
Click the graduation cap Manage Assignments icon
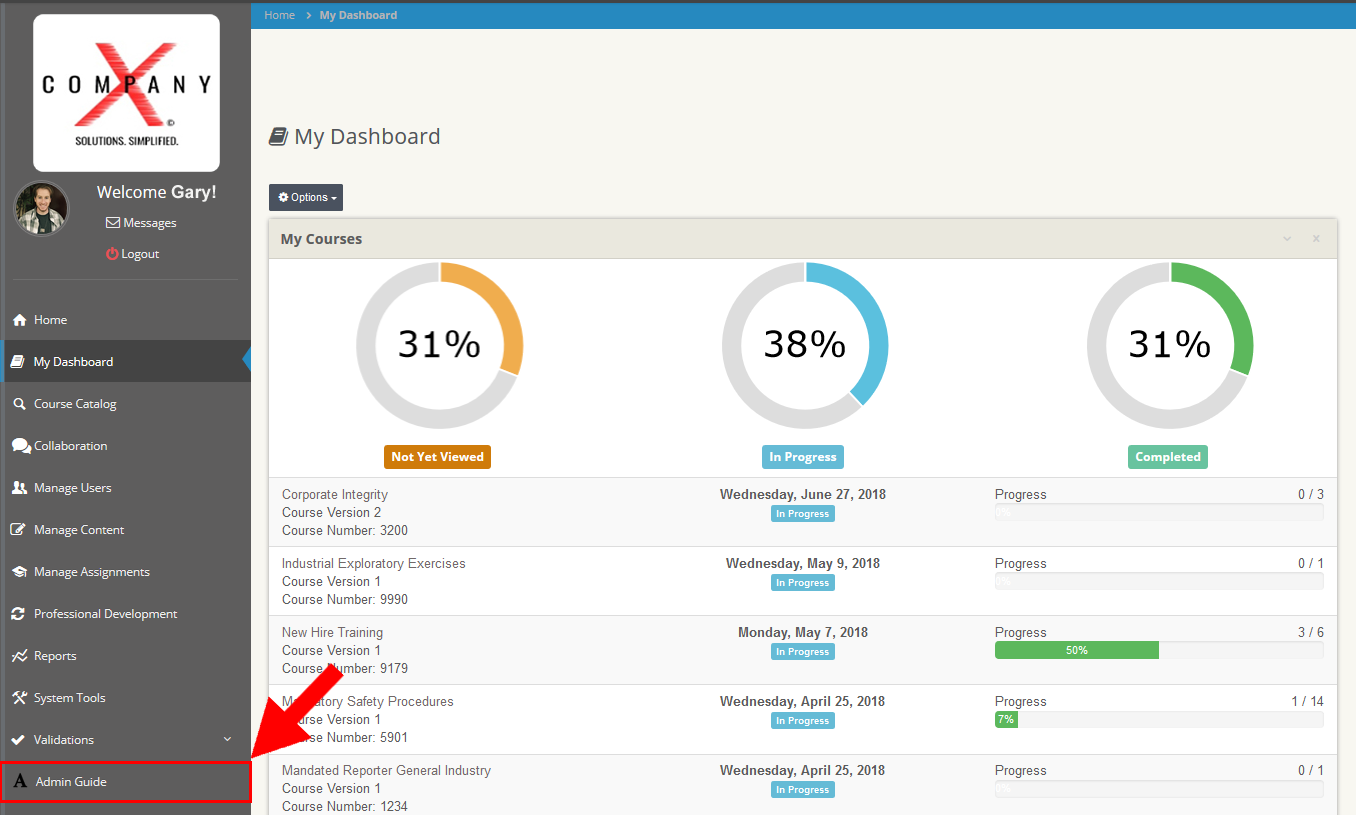click(x=19, y=572)
